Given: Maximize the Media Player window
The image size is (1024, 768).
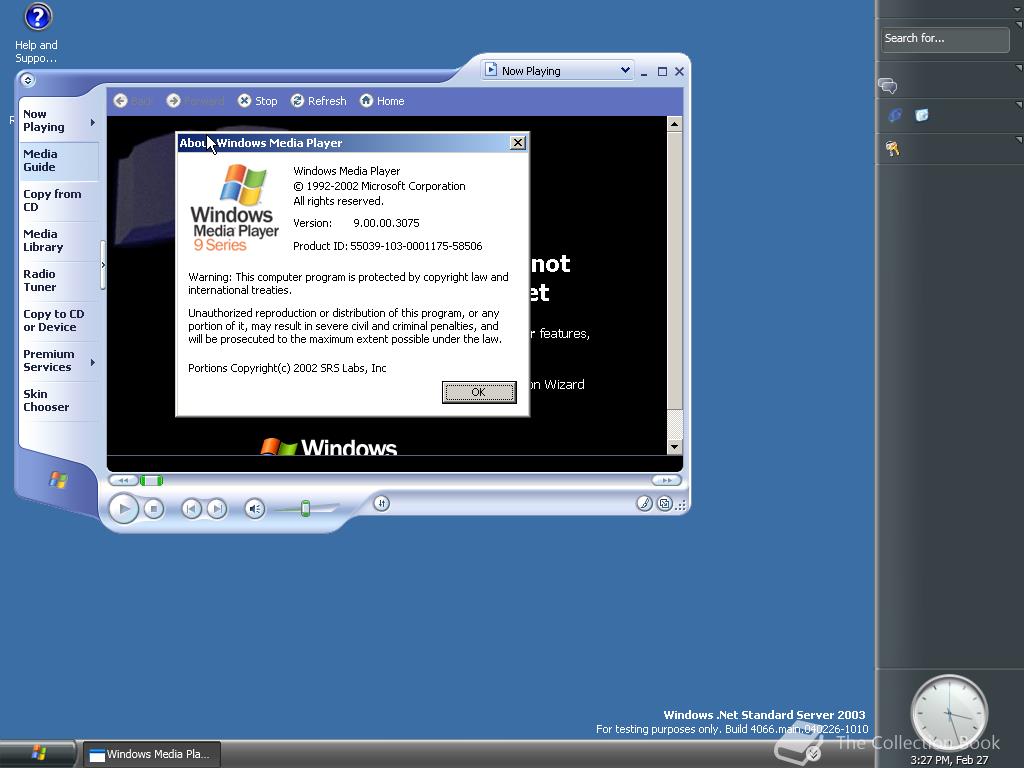Looking at the screenshot, I should pyautogui.click(x=662, y=72).
